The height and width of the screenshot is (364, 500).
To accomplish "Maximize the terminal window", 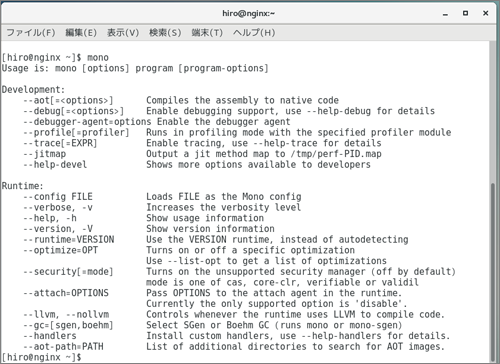I will (465, 13).
